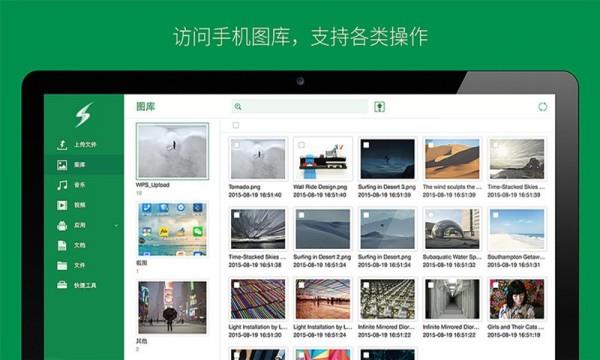Open the upload file icon in sidebar

pyautogui.click(x=62, y=145)
